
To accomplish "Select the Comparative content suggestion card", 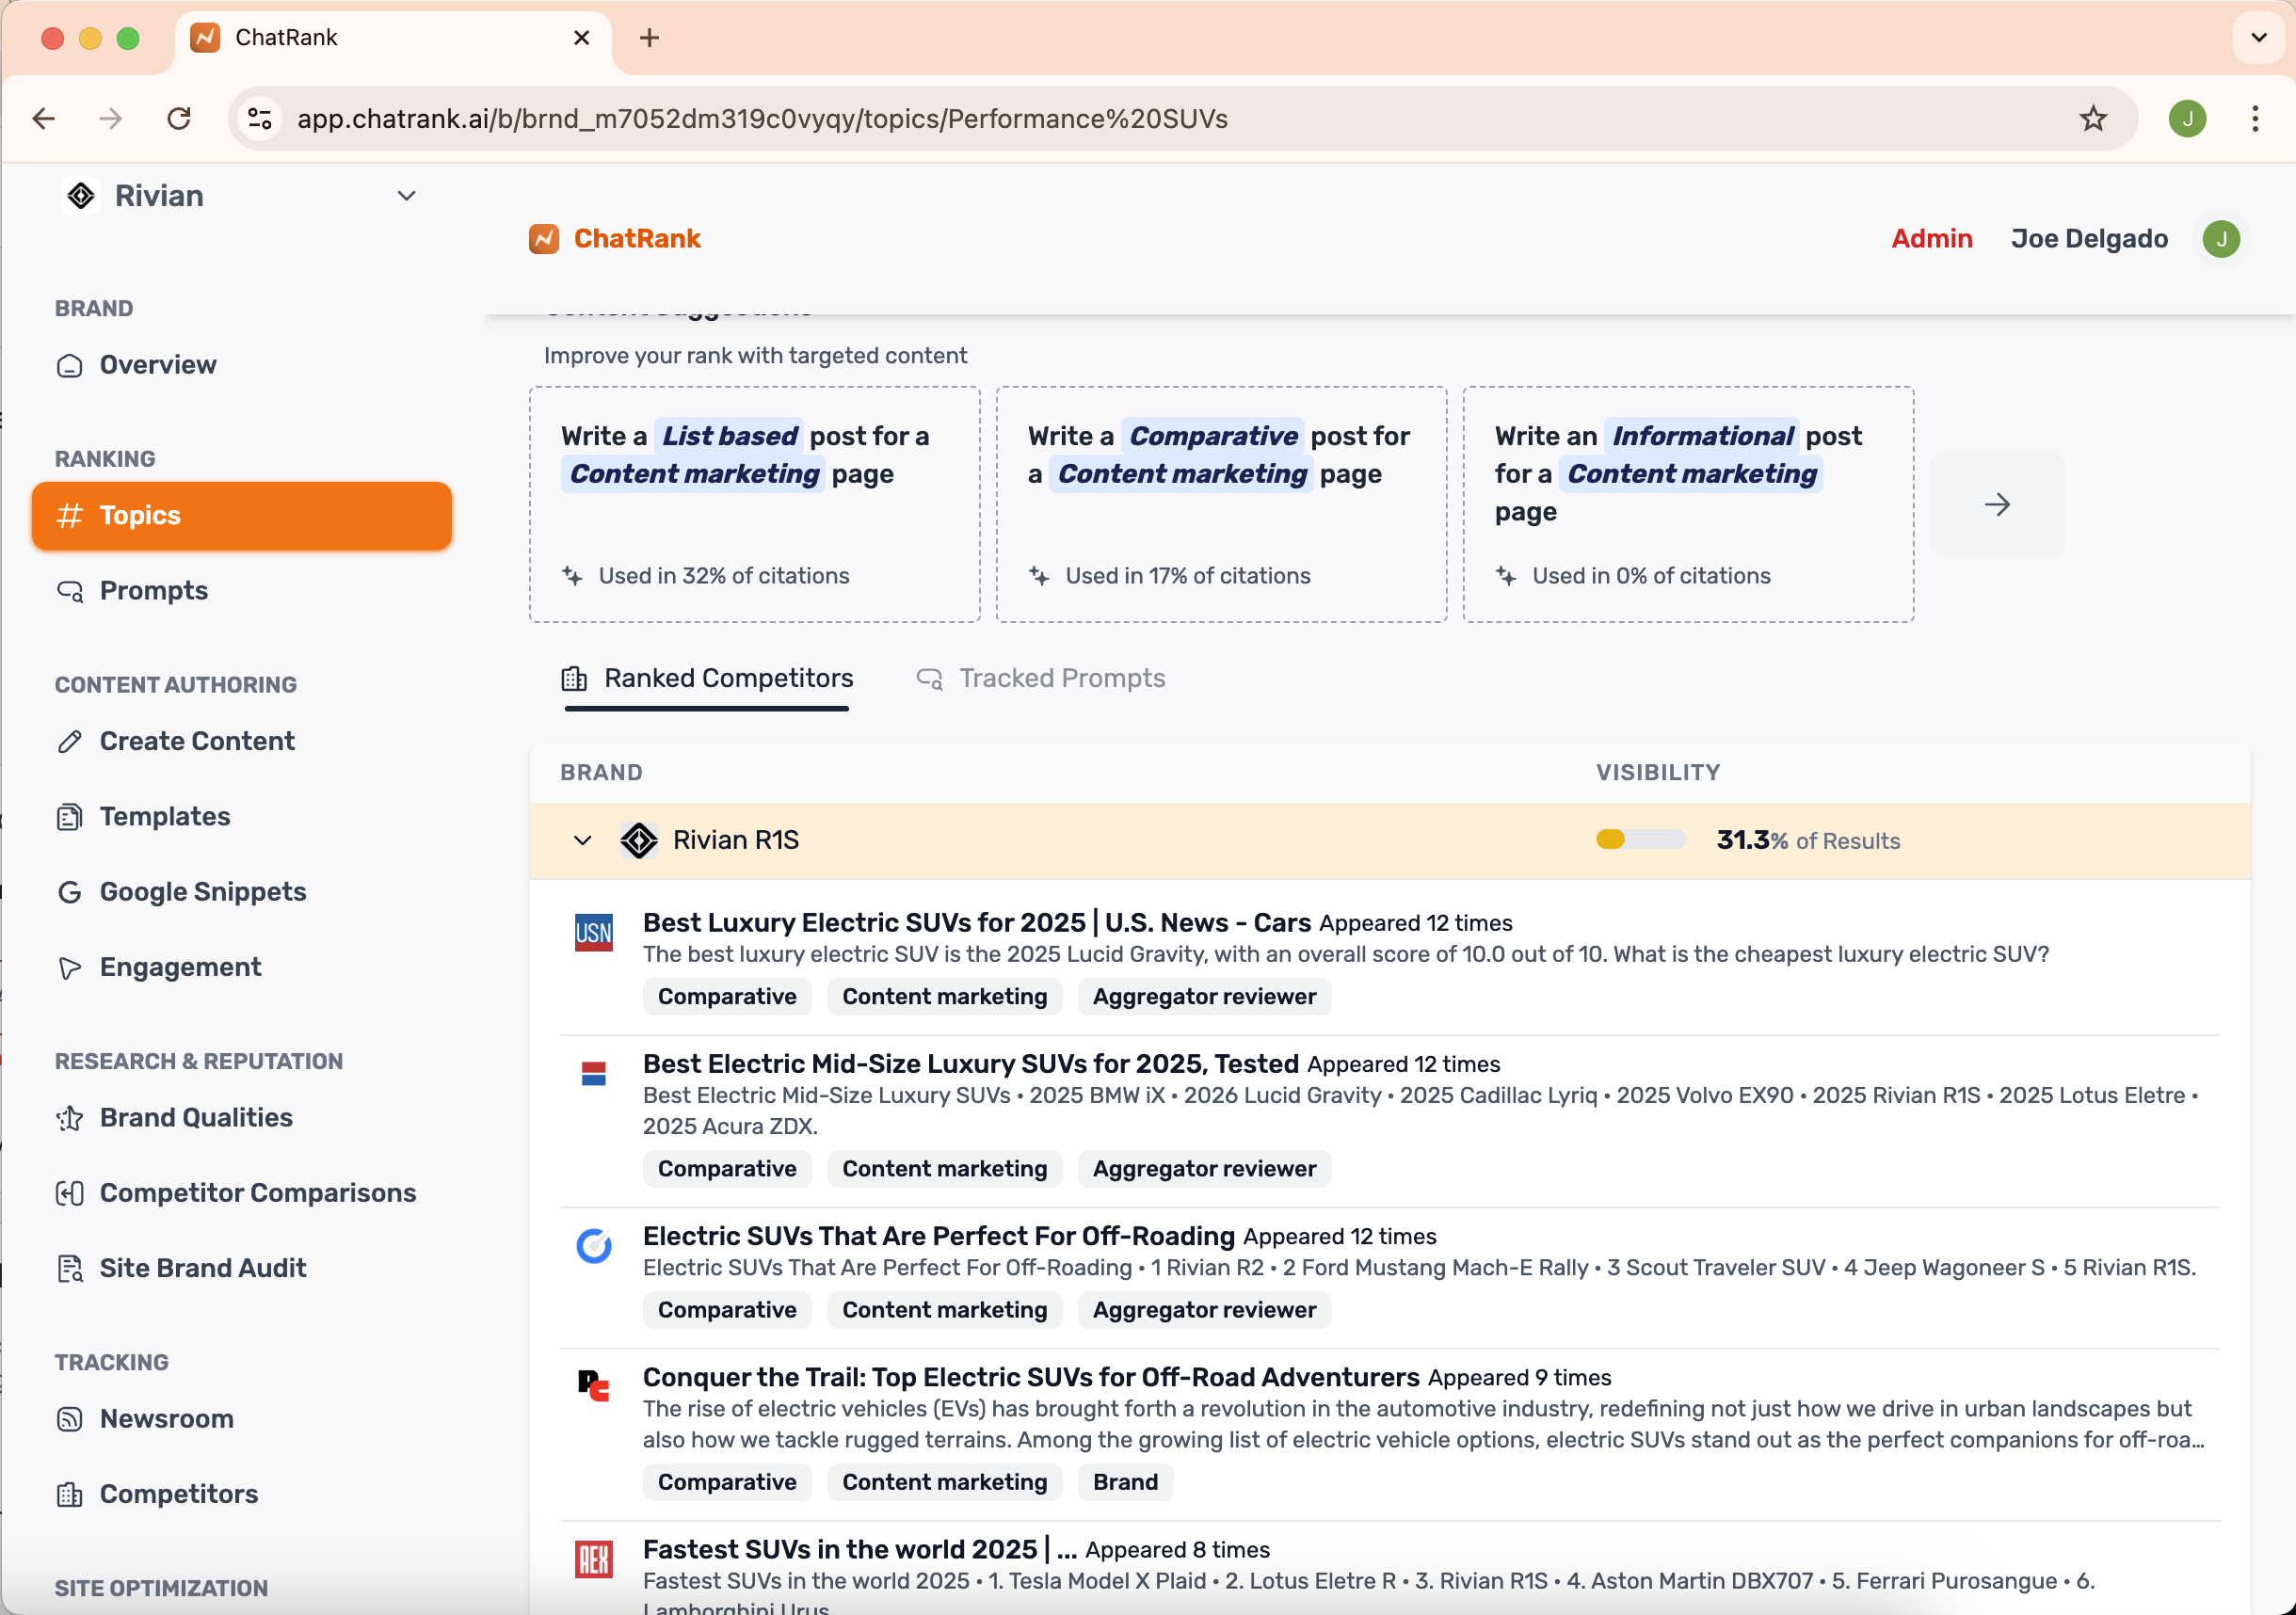I will pos(1221,505).
